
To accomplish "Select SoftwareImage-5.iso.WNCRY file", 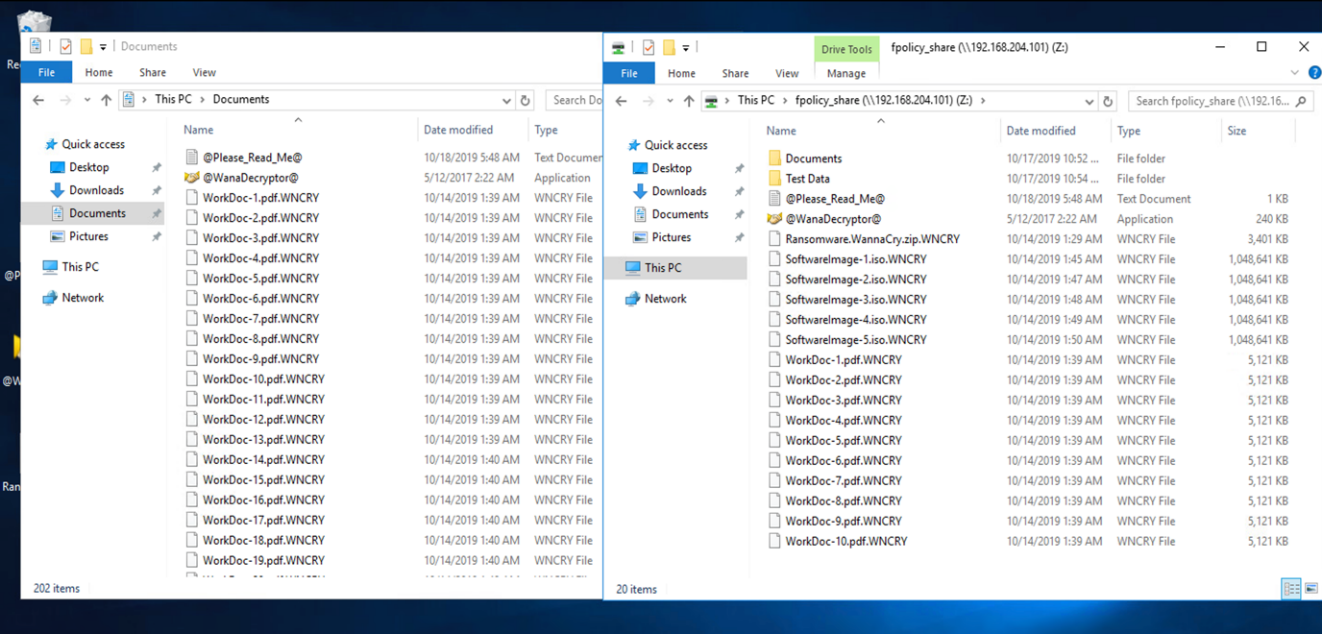I will pos(856,340).
